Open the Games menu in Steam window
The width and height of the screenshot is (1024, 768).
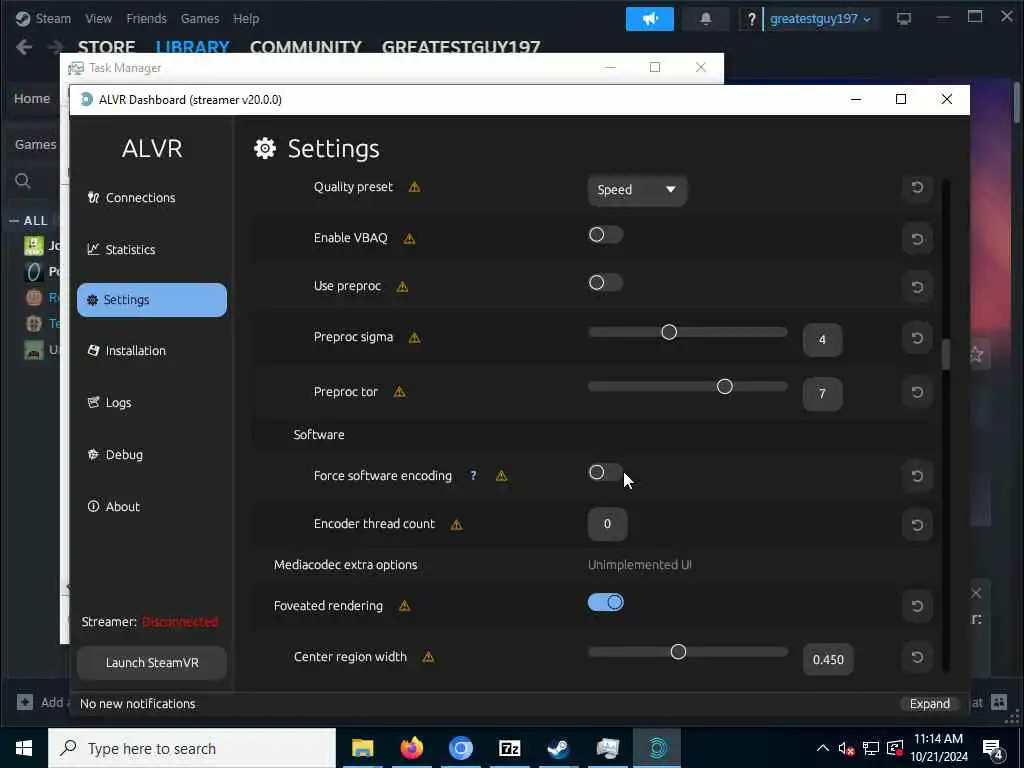click(200, 18)
